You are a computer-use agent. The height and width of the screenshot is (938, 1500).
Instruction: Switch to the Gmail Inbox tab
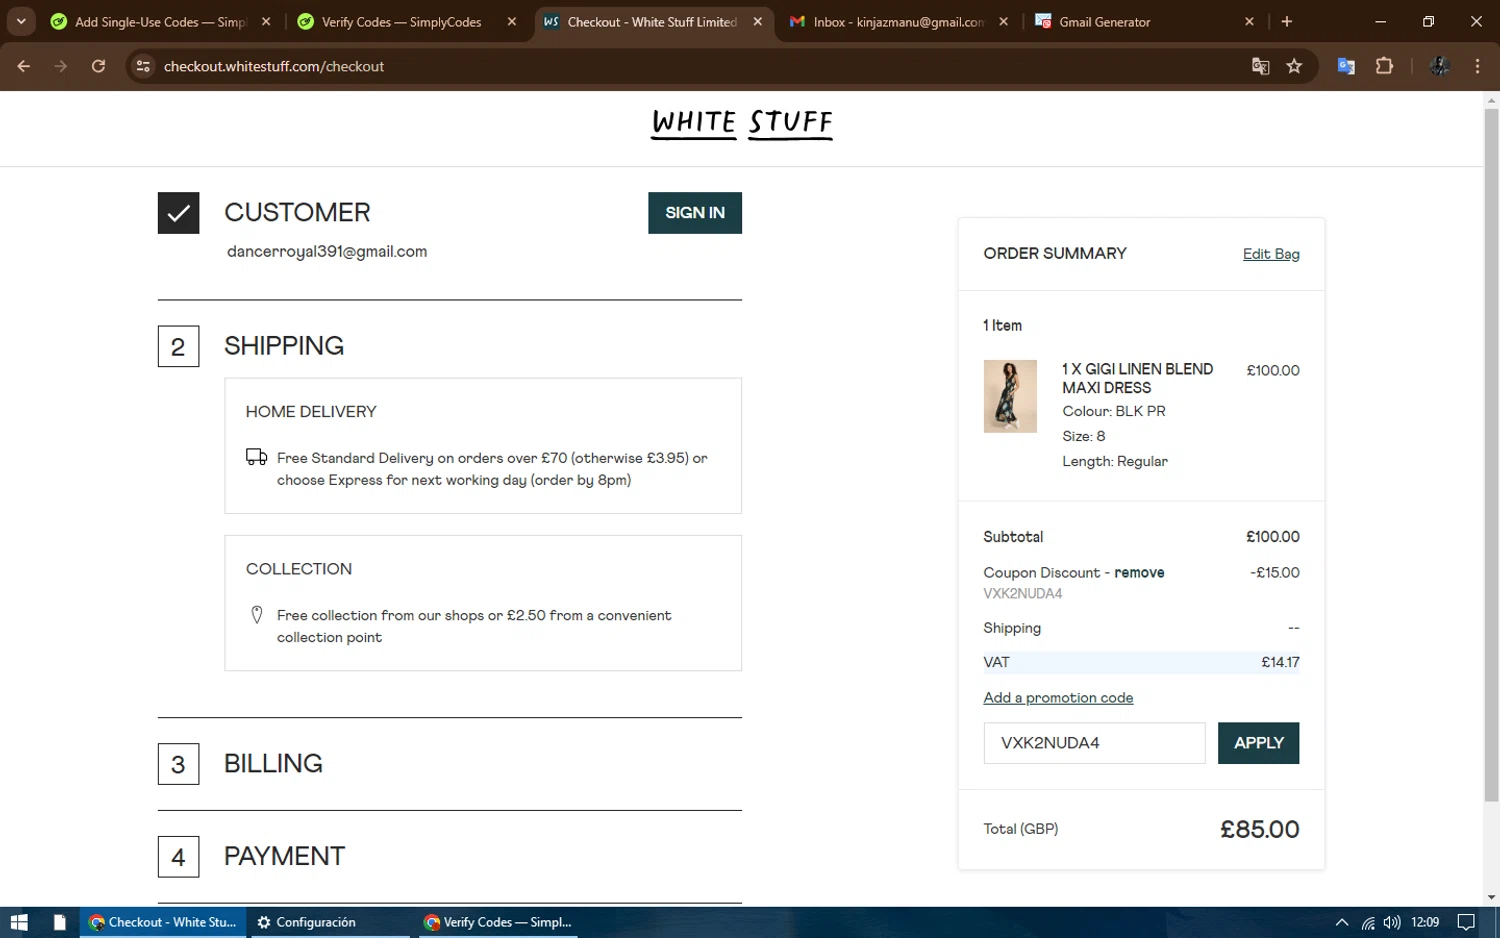click(898, 21)
